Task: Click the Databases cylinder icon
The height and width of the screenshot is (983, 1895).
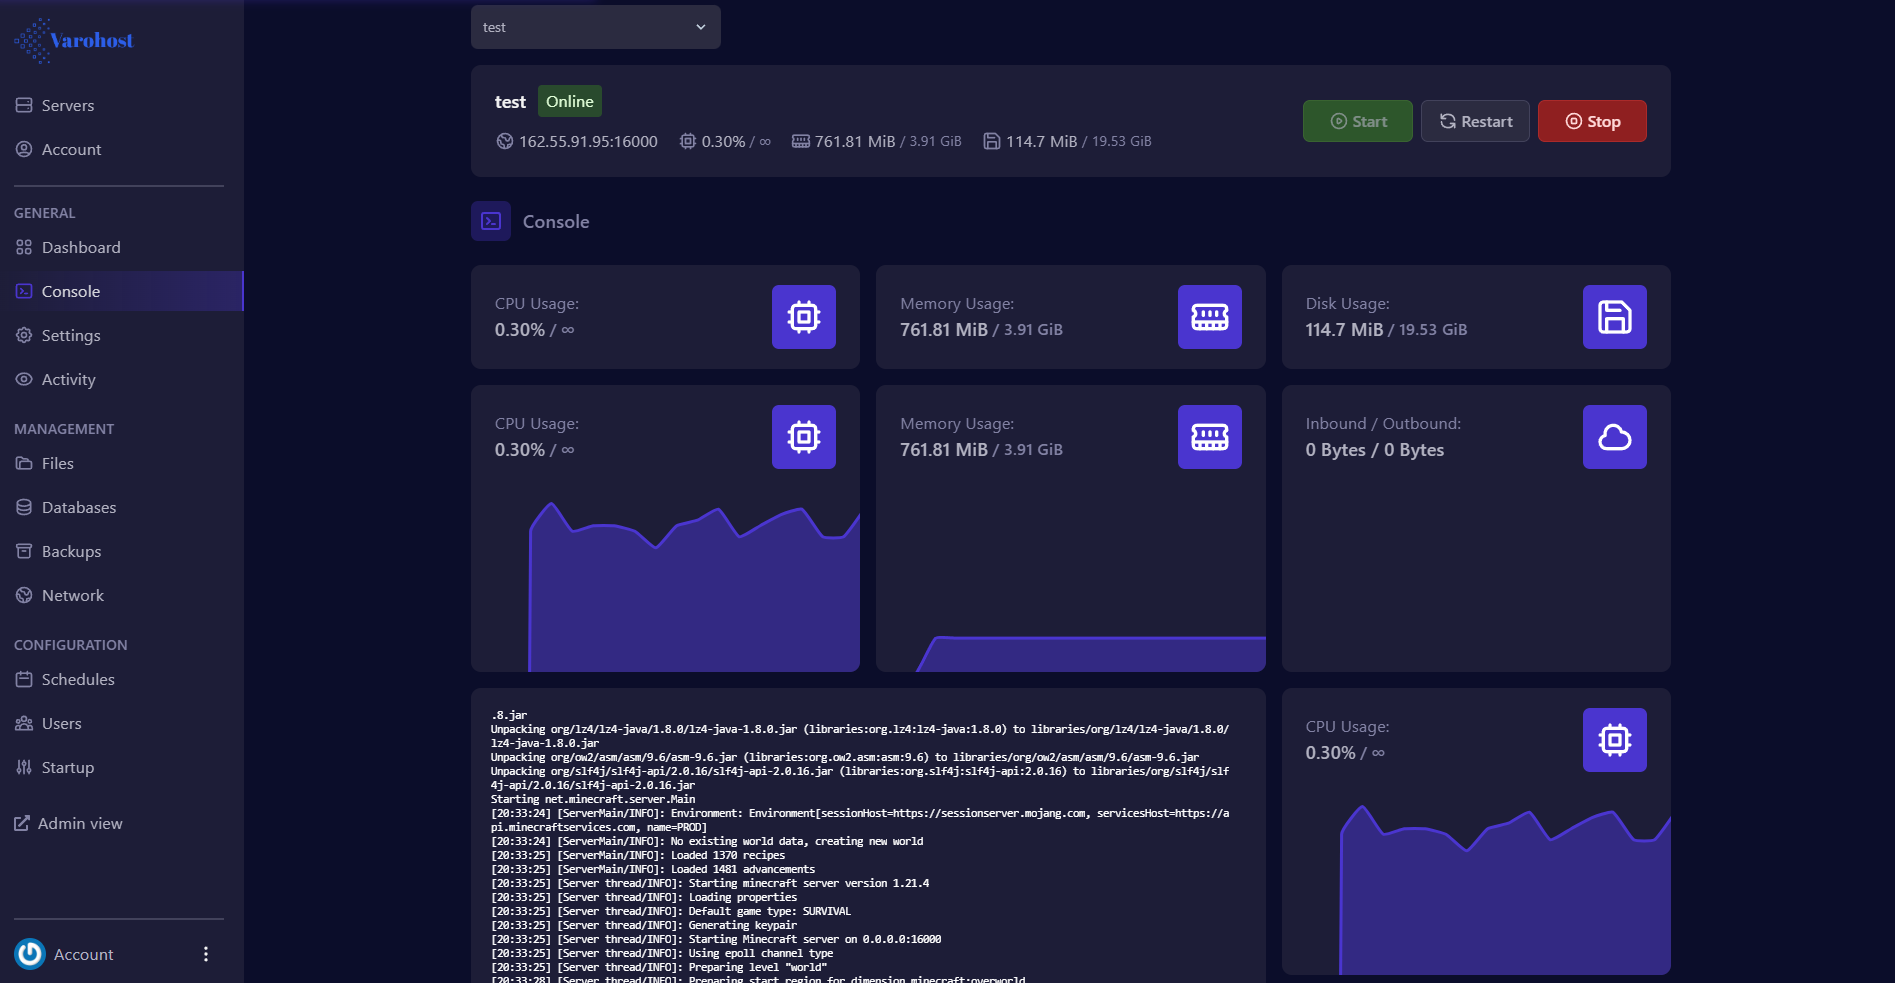Action: coord(24,507)
